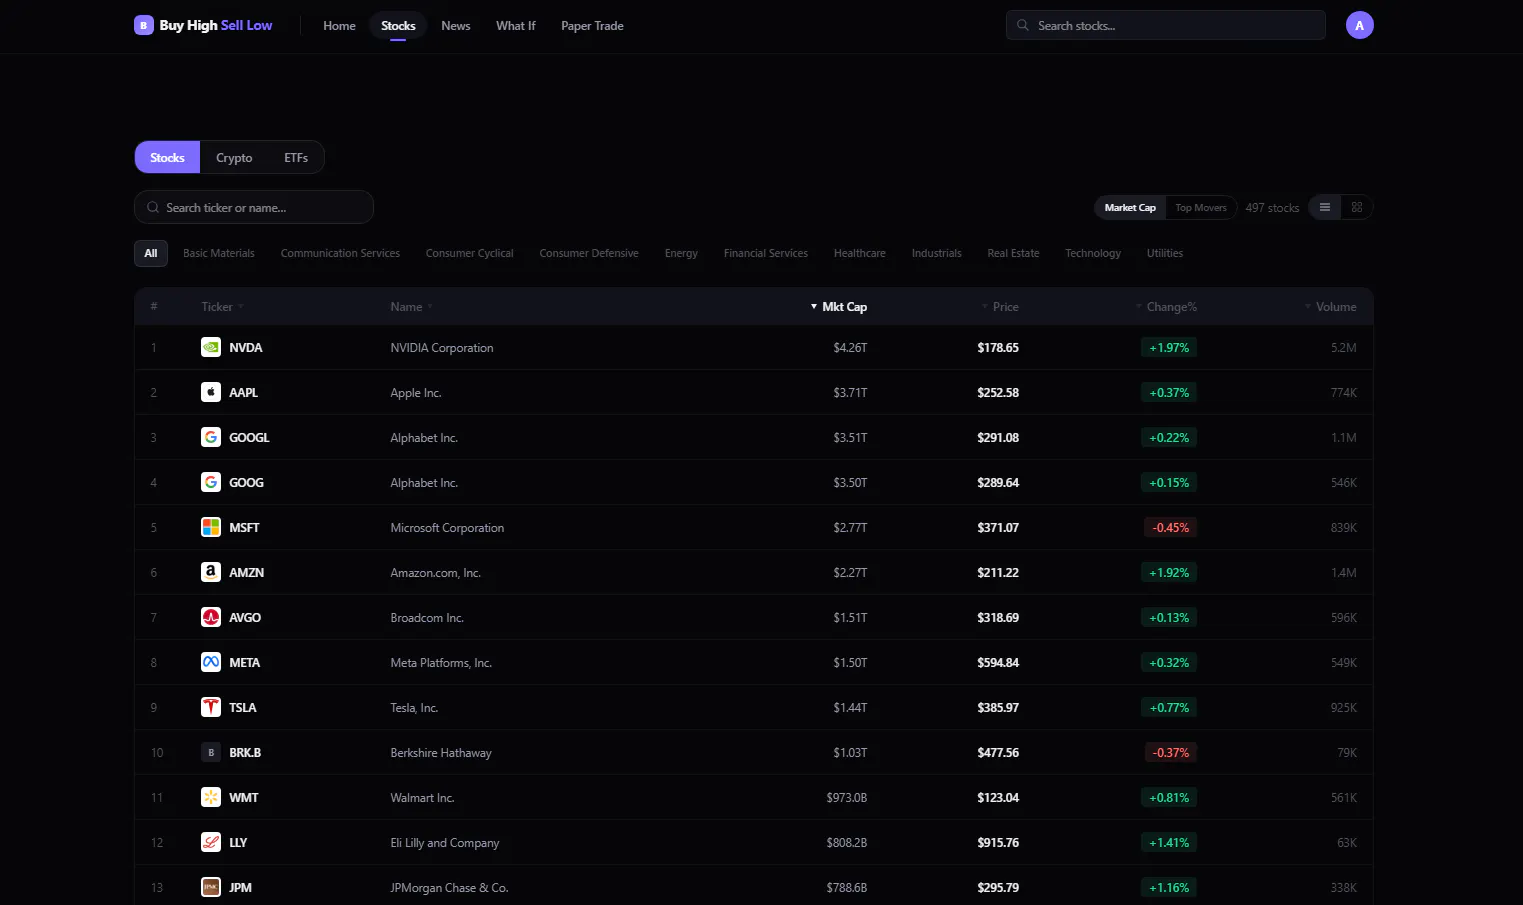The width and height of the screenshot is (1523, 905).
Task: Click the Walmart Inc. company name
Action: click(x=422, y=798)
